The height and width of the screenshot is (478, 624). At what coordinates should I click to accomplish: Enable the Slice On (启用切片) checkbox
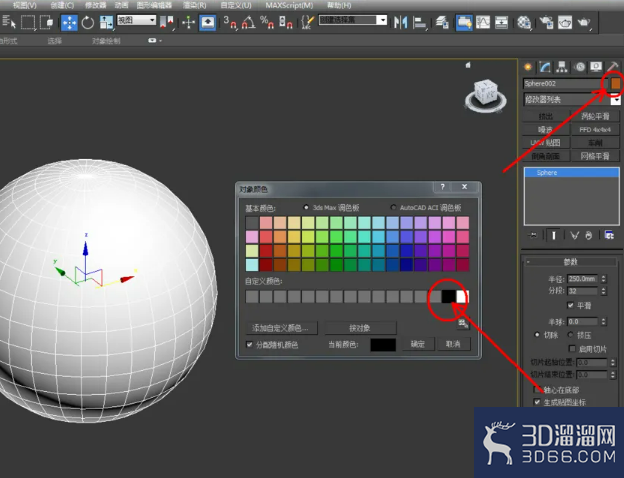[572, 349]
